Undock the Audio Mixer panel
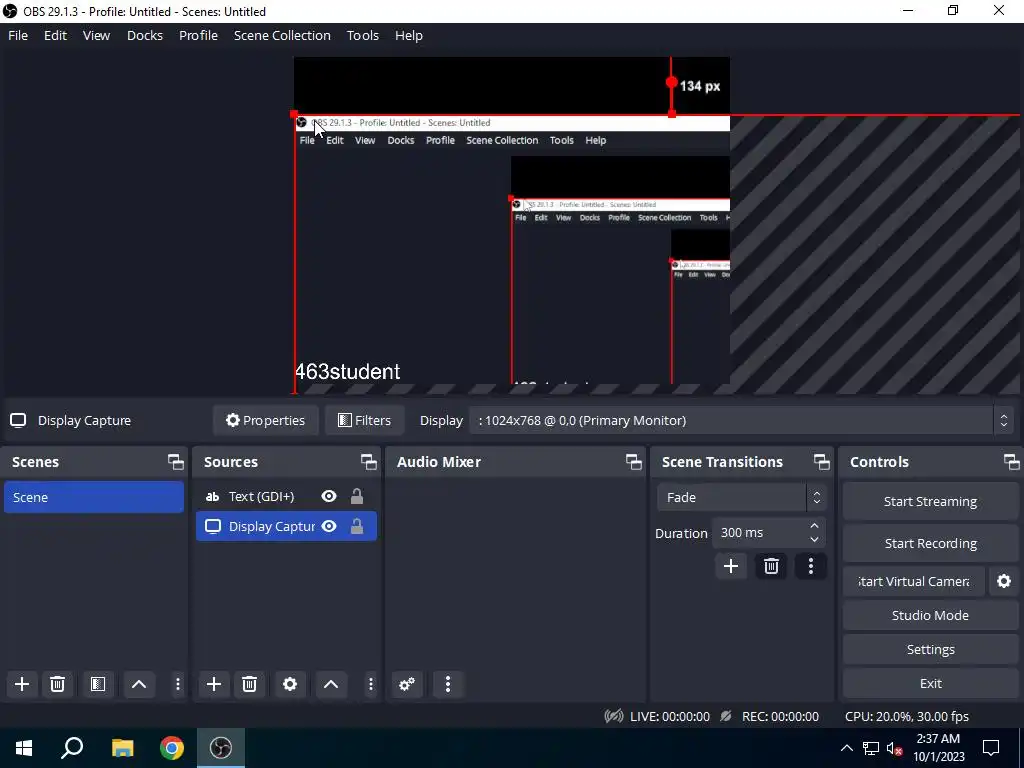Screen dimensions: 1024x768 pyautogui.click(x=633, y=462)
